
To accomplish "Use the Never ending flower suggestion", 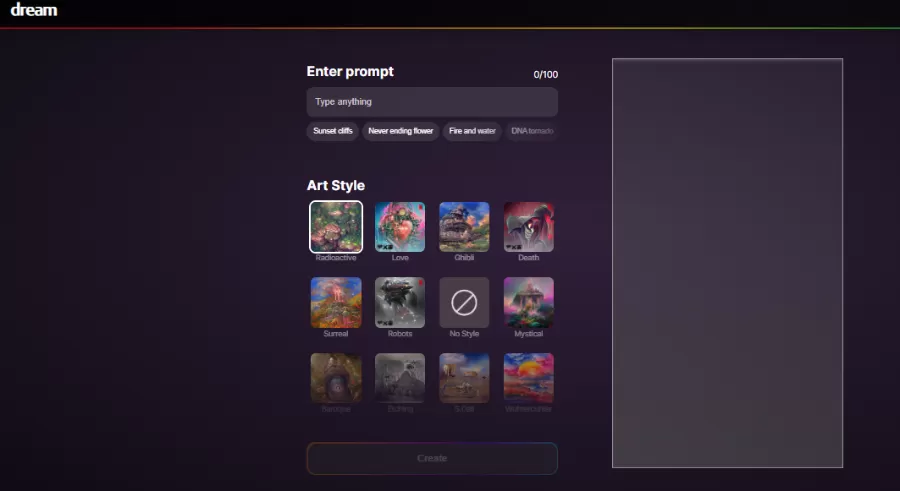I will (401, 131).
